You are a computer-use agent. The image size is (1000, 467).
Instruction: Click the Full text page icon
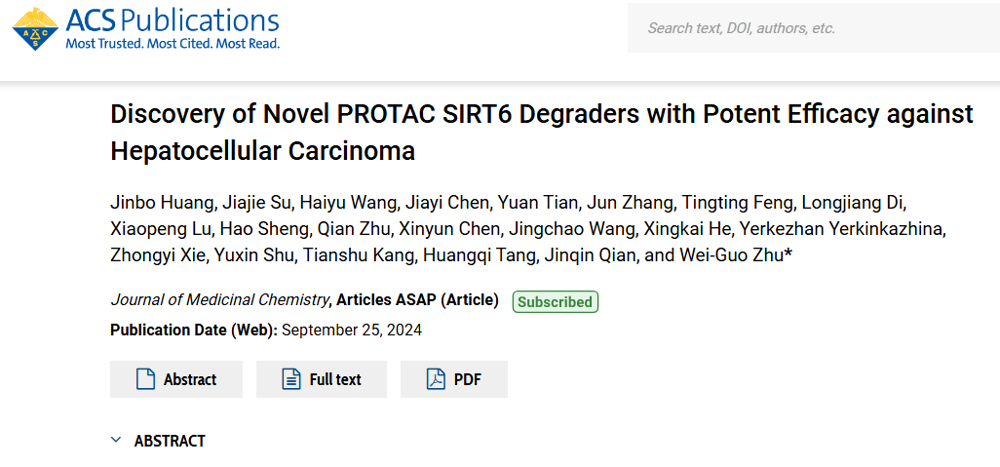291,379
